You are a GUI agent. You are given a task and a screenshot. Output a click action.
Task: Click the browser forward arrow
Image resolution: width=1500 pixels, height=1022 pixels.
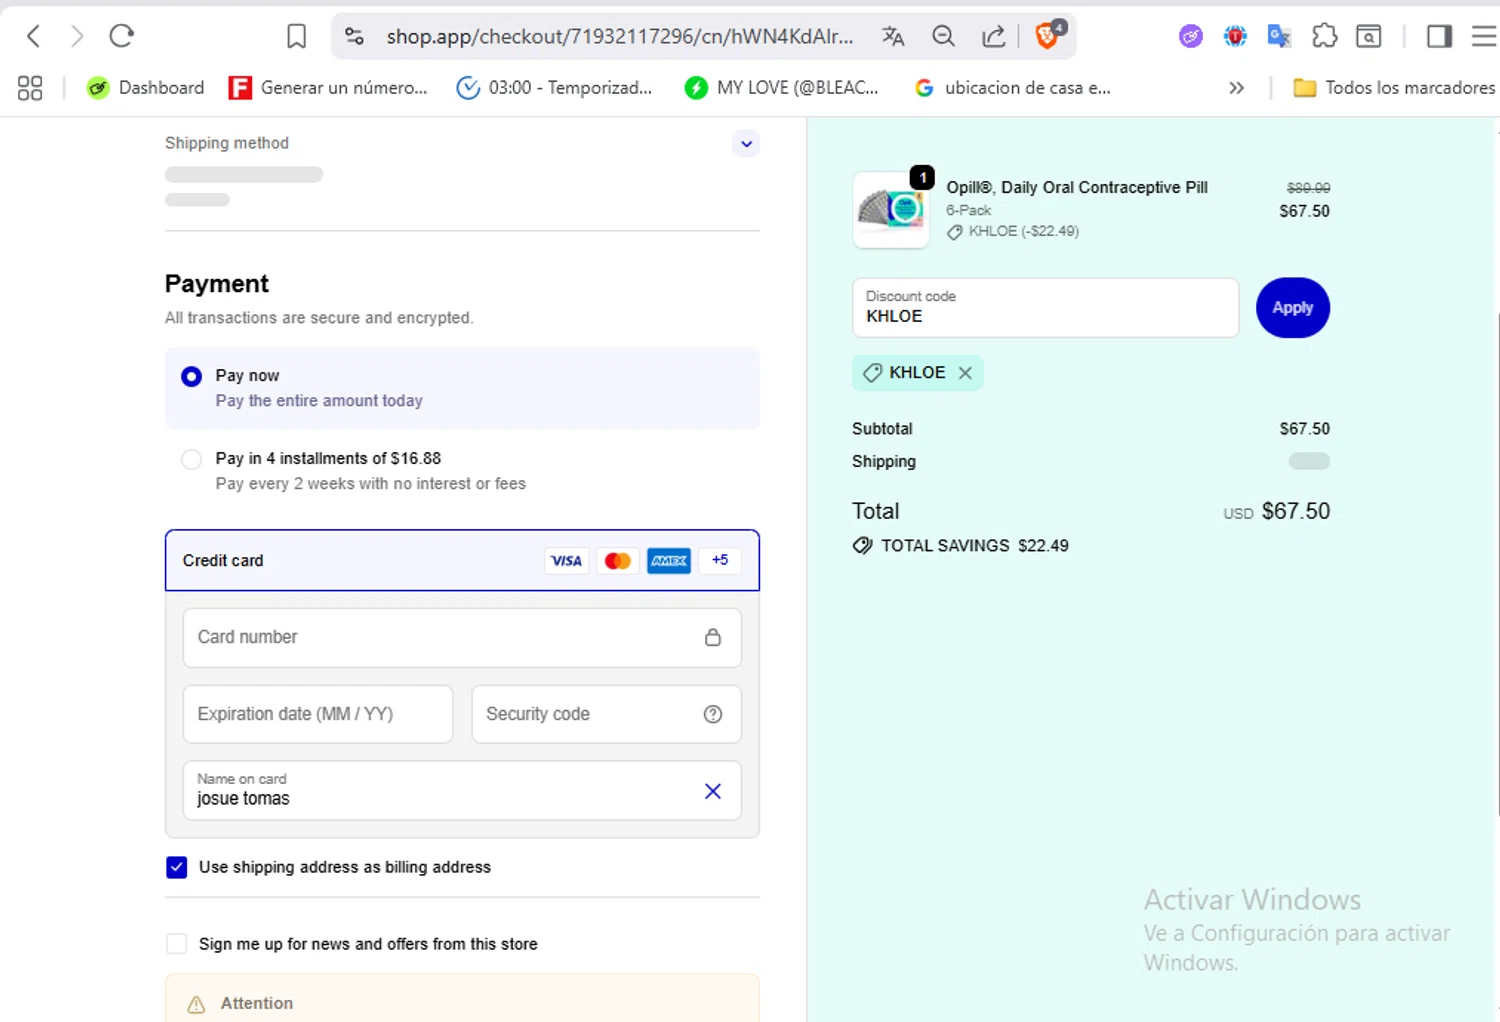pos(77,37)
